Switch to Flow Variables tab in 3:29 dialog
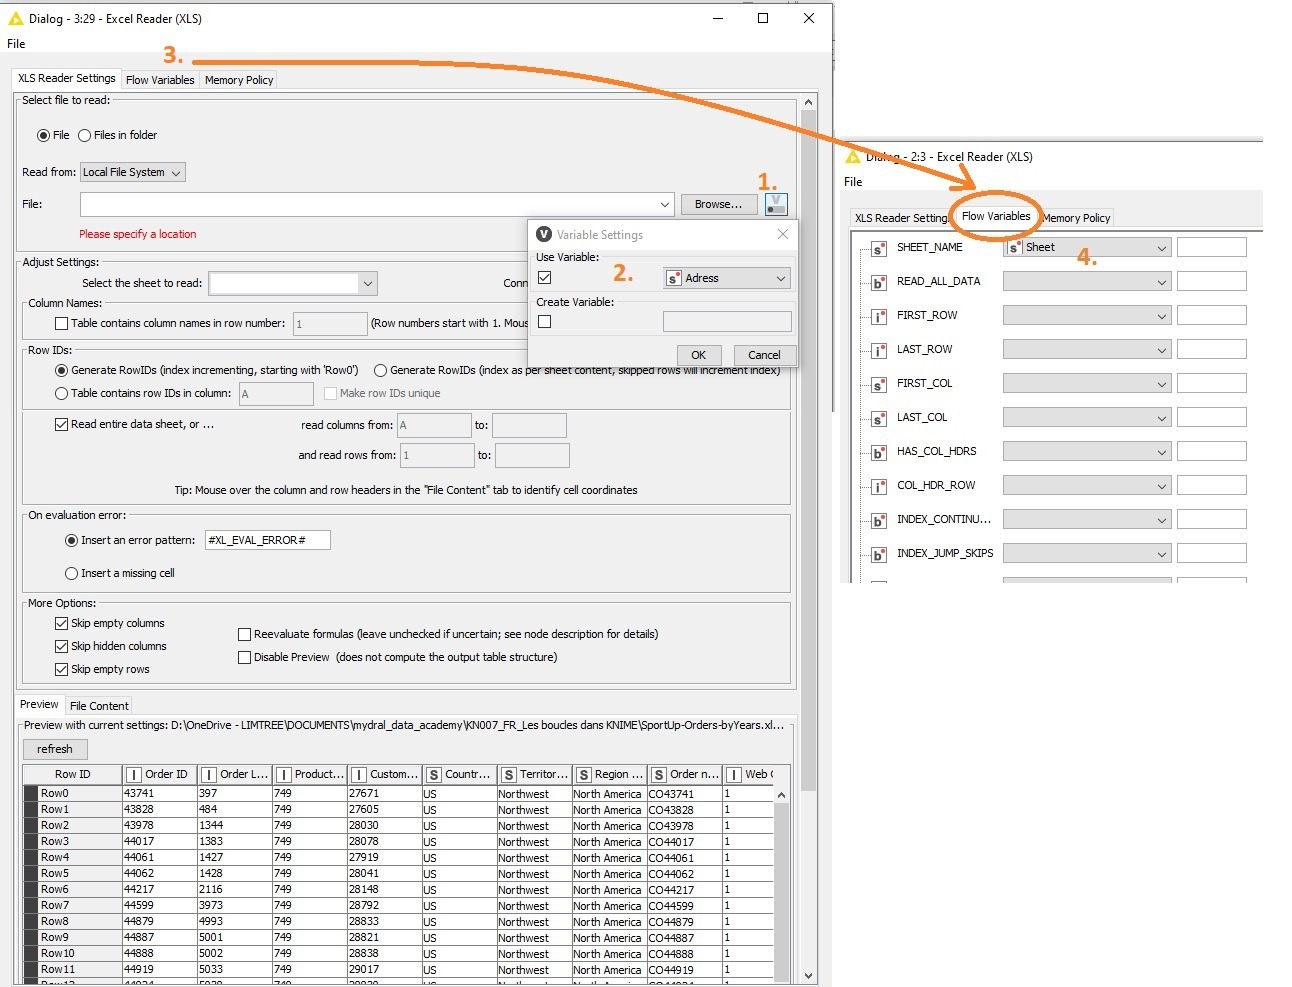The width and height of the screenshot is (1292, 987). [x=160, y=80]
